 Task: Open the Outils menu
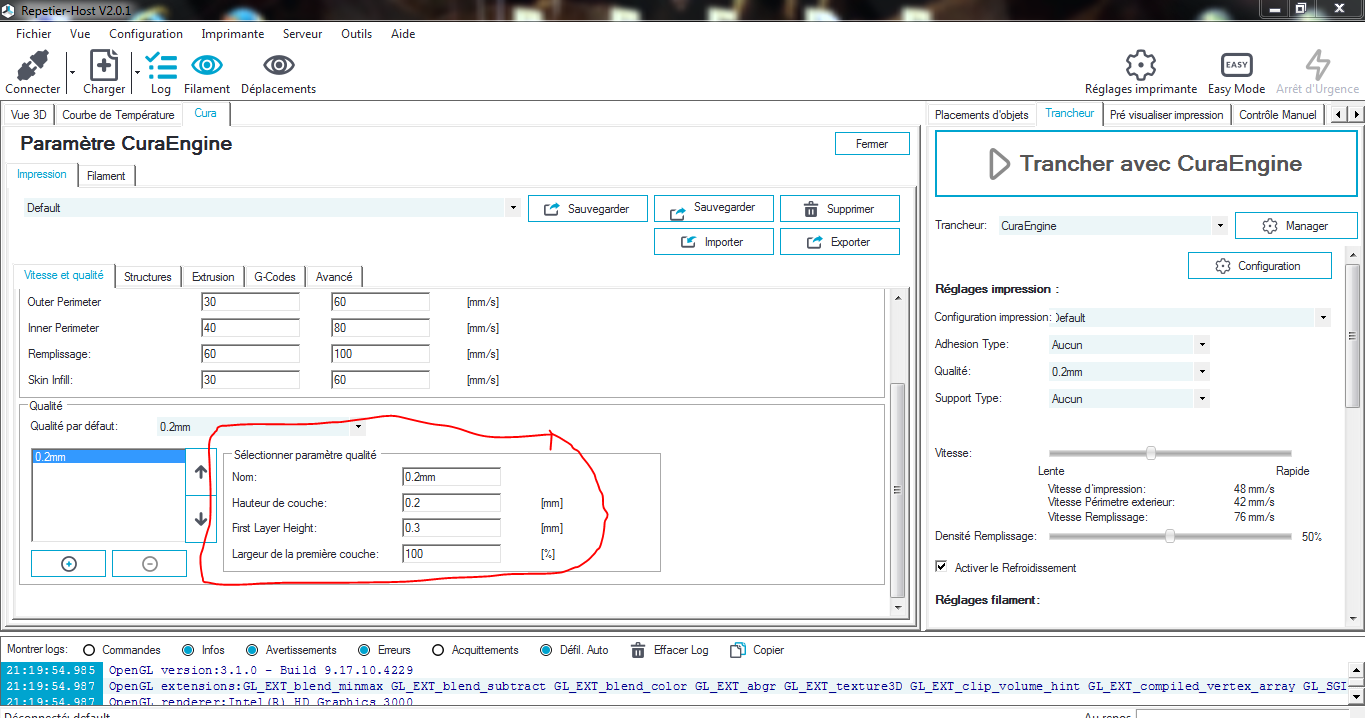click(357, 34)
